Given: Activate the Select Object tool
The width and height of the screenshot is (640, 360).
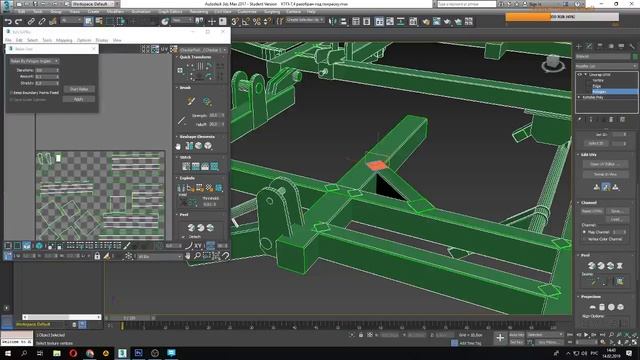Looking at the screenshot, I should point(88,21).
